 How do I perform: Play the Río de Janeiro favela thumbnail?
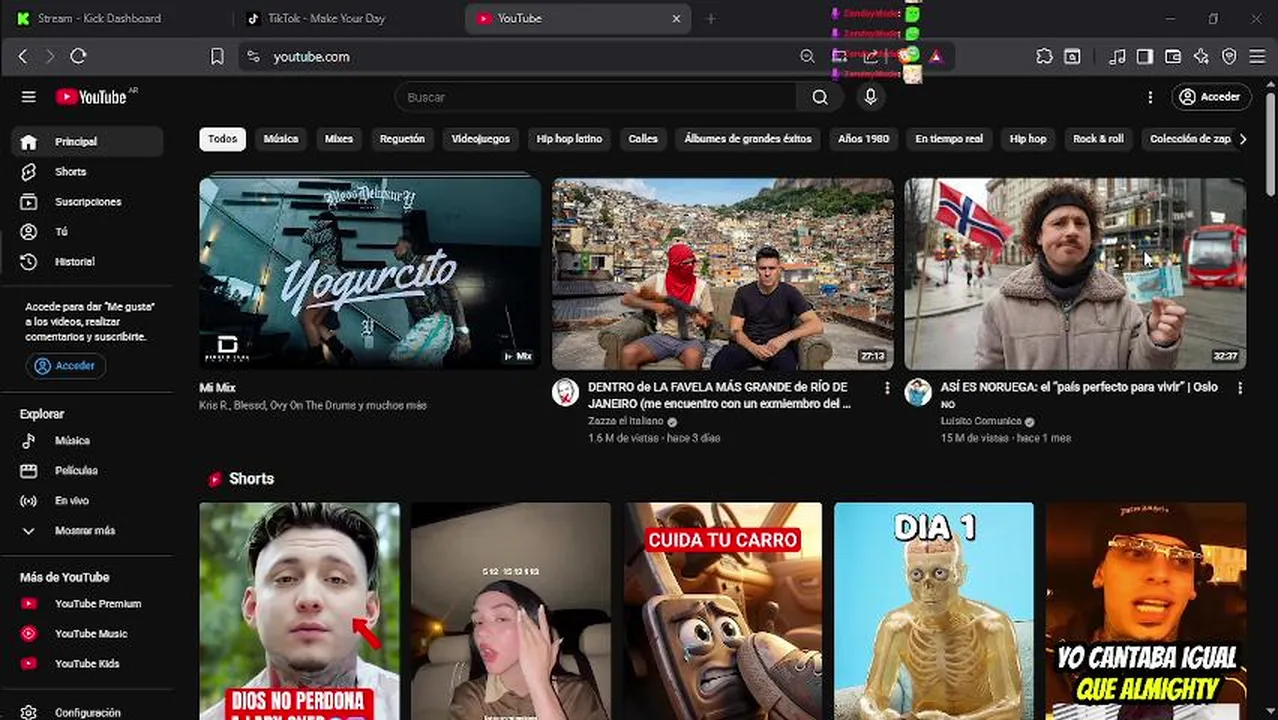723,274
